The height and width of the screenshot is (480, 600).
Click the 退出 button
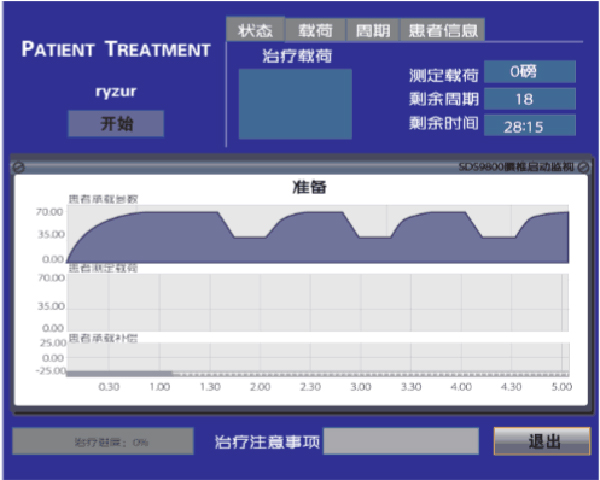[x=542, y=441]
